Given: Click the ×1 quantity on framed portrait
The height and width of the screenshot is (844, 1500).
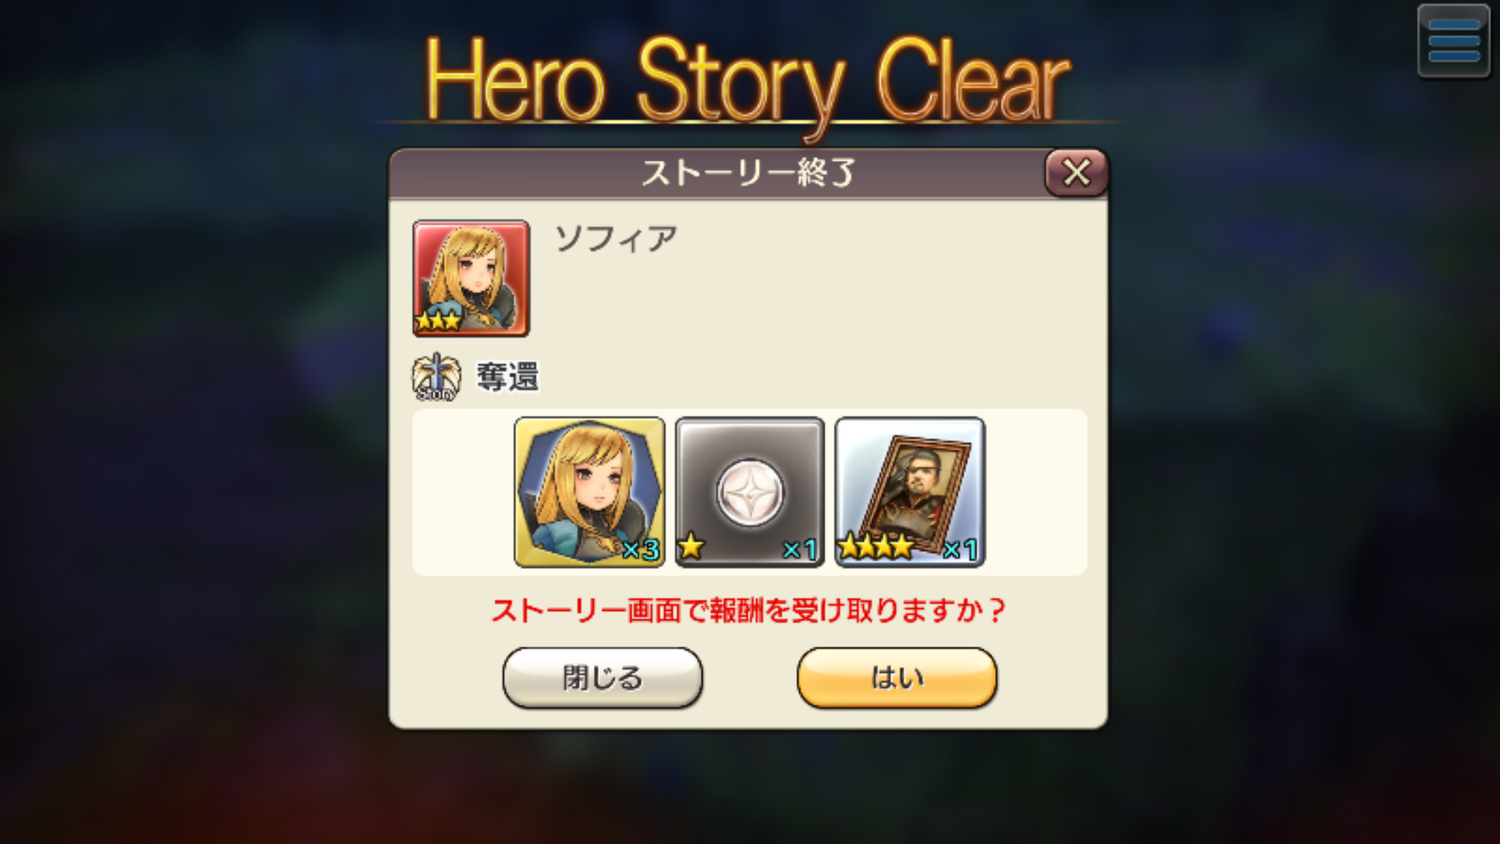Looking at the screenshot, I should tap(960, 549).
